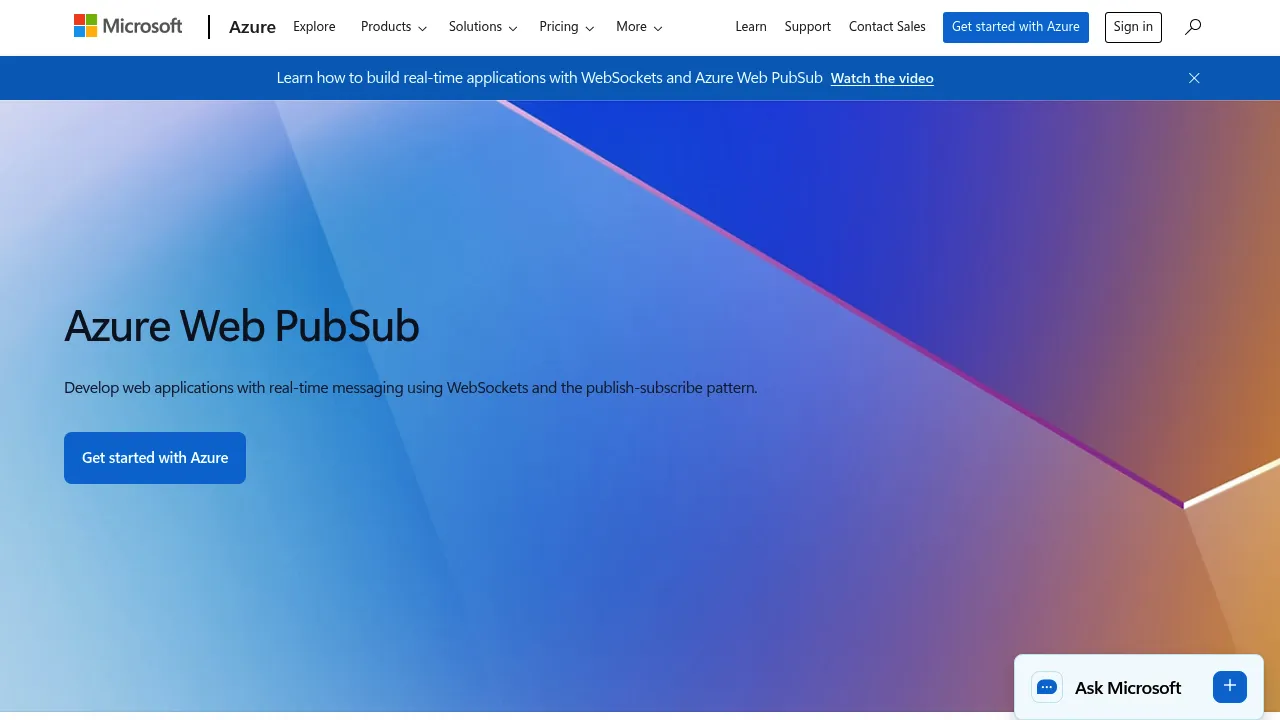Click the hero description about publish-subscribe pattern
Viewport: 1280px width, 720px height.
tap(411, 388)
